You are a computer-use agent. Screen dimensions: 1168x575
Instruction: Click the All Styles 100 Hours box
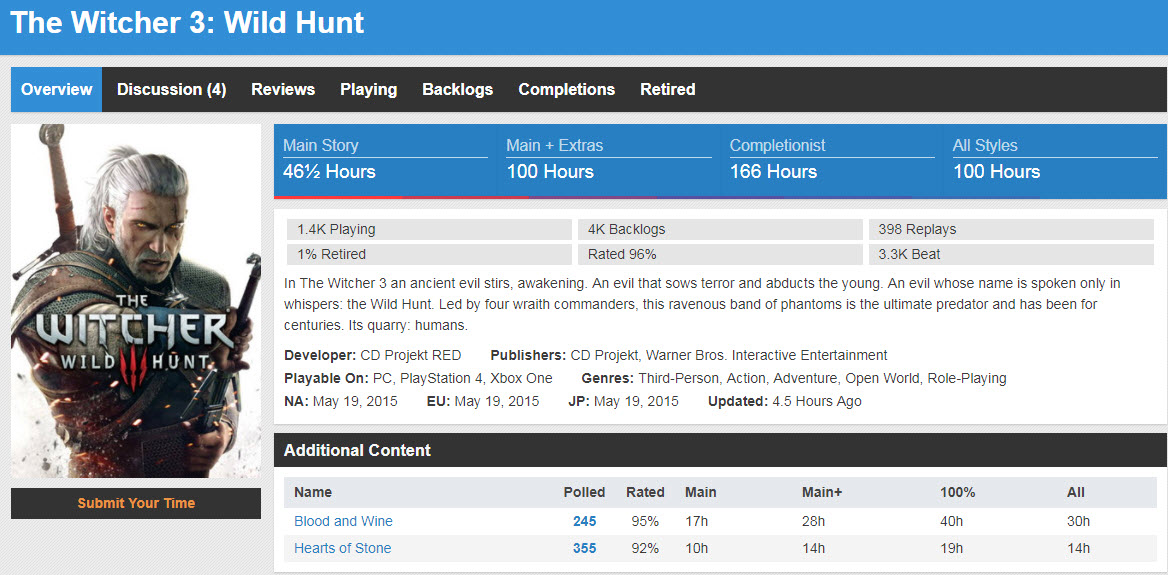1055,160
